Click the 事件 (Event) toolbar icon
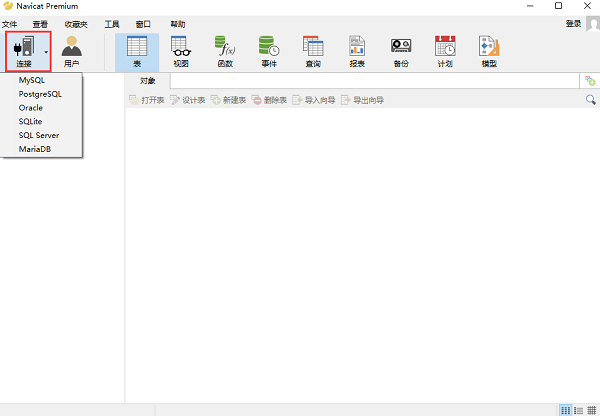 tap(269, 50)
